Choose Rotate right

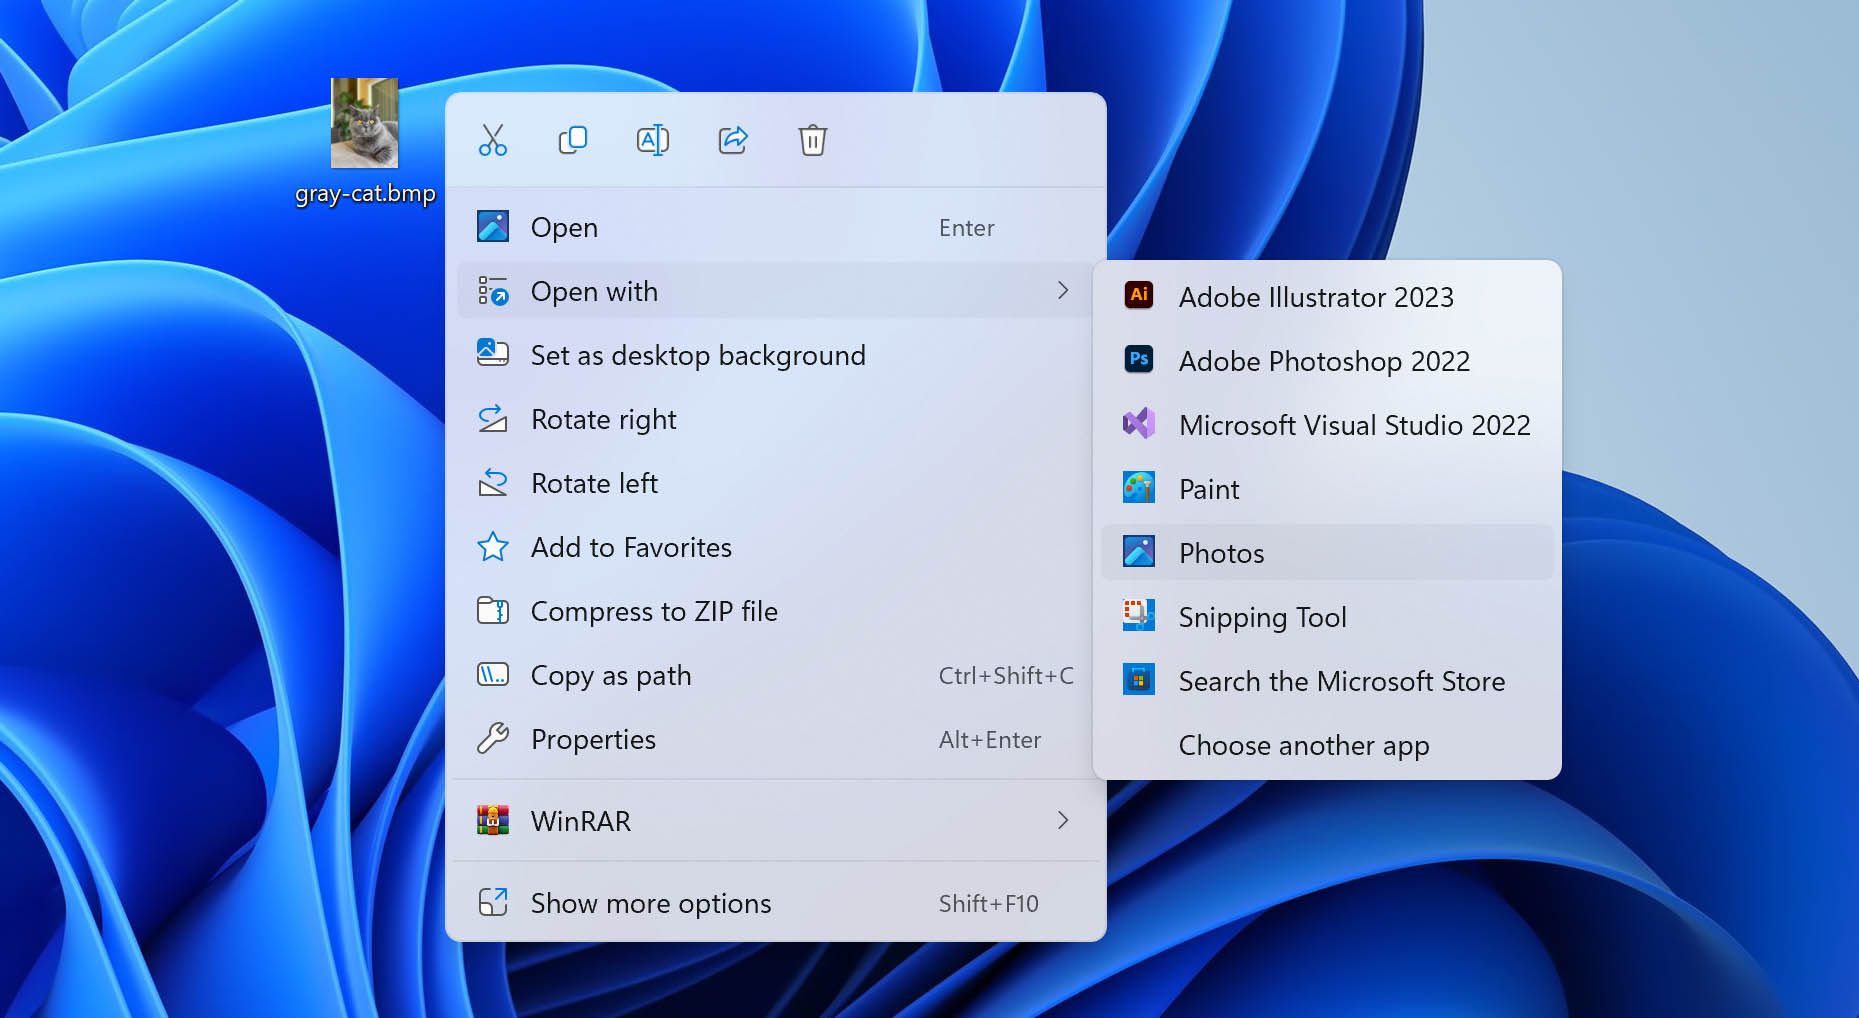click(774, 419)
